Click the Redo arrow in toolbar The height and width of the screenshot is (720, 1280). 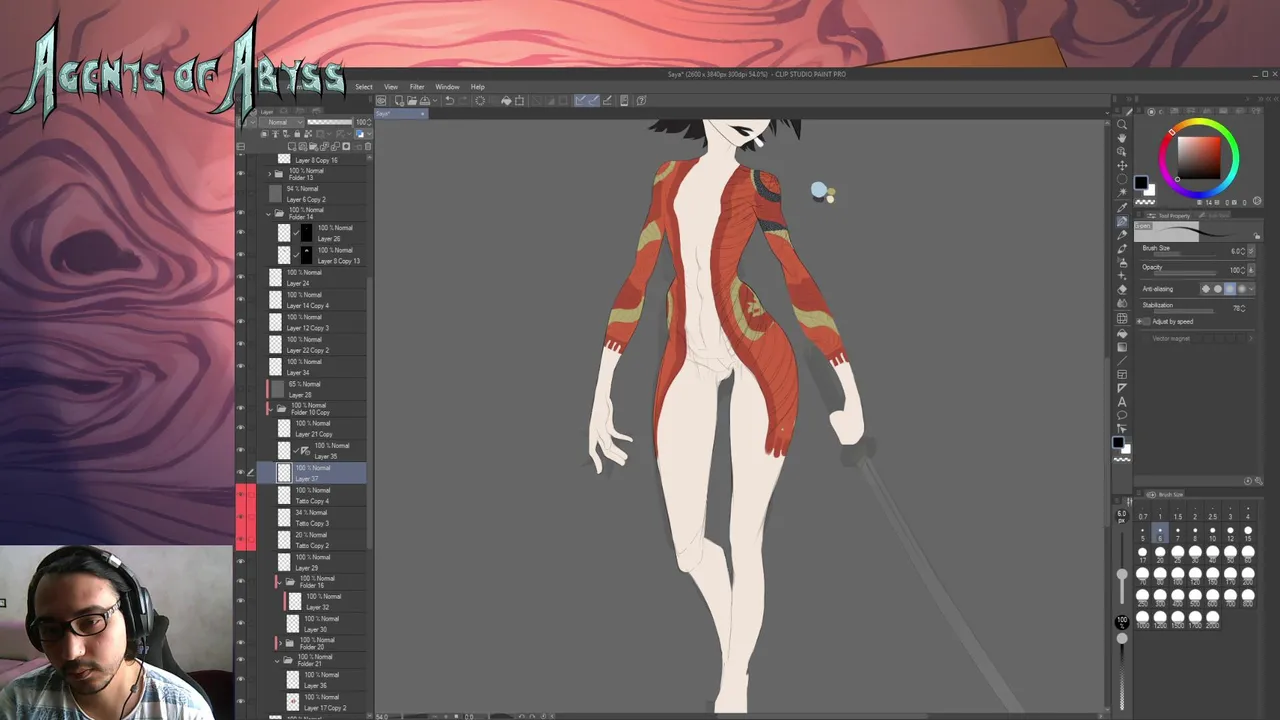tap(463, 101)
